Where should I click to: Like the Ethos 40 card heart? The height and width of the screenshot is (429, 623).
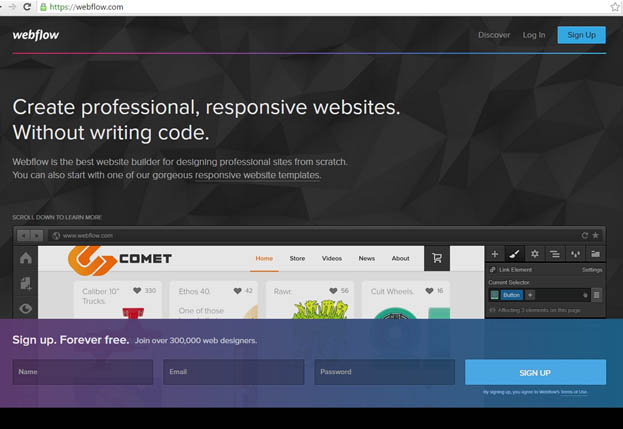pyautogui.click(x=238, y=291)
